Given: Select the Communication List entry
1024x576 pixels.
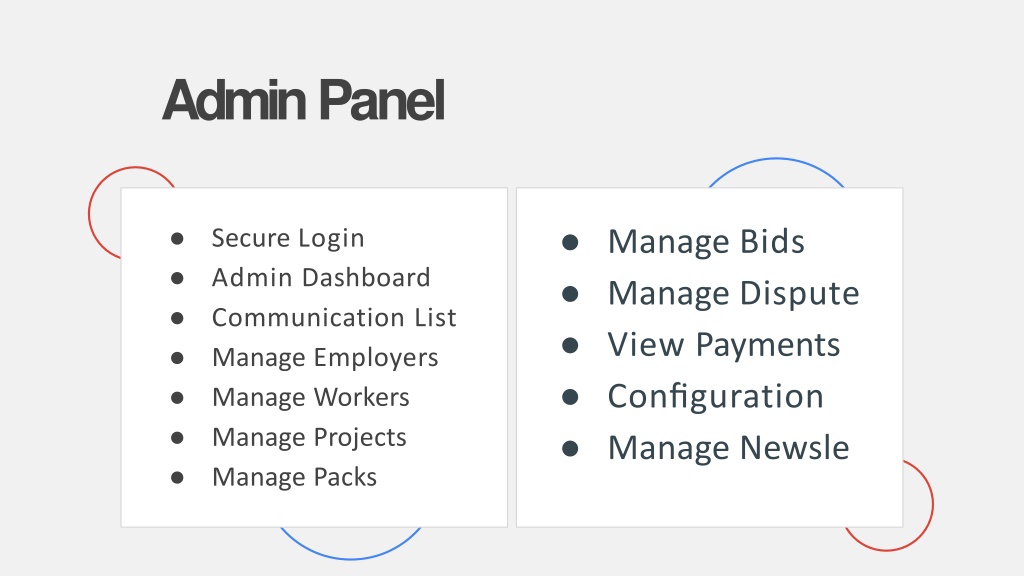Looking at the screenshot, I should click(x=334, y=317).
